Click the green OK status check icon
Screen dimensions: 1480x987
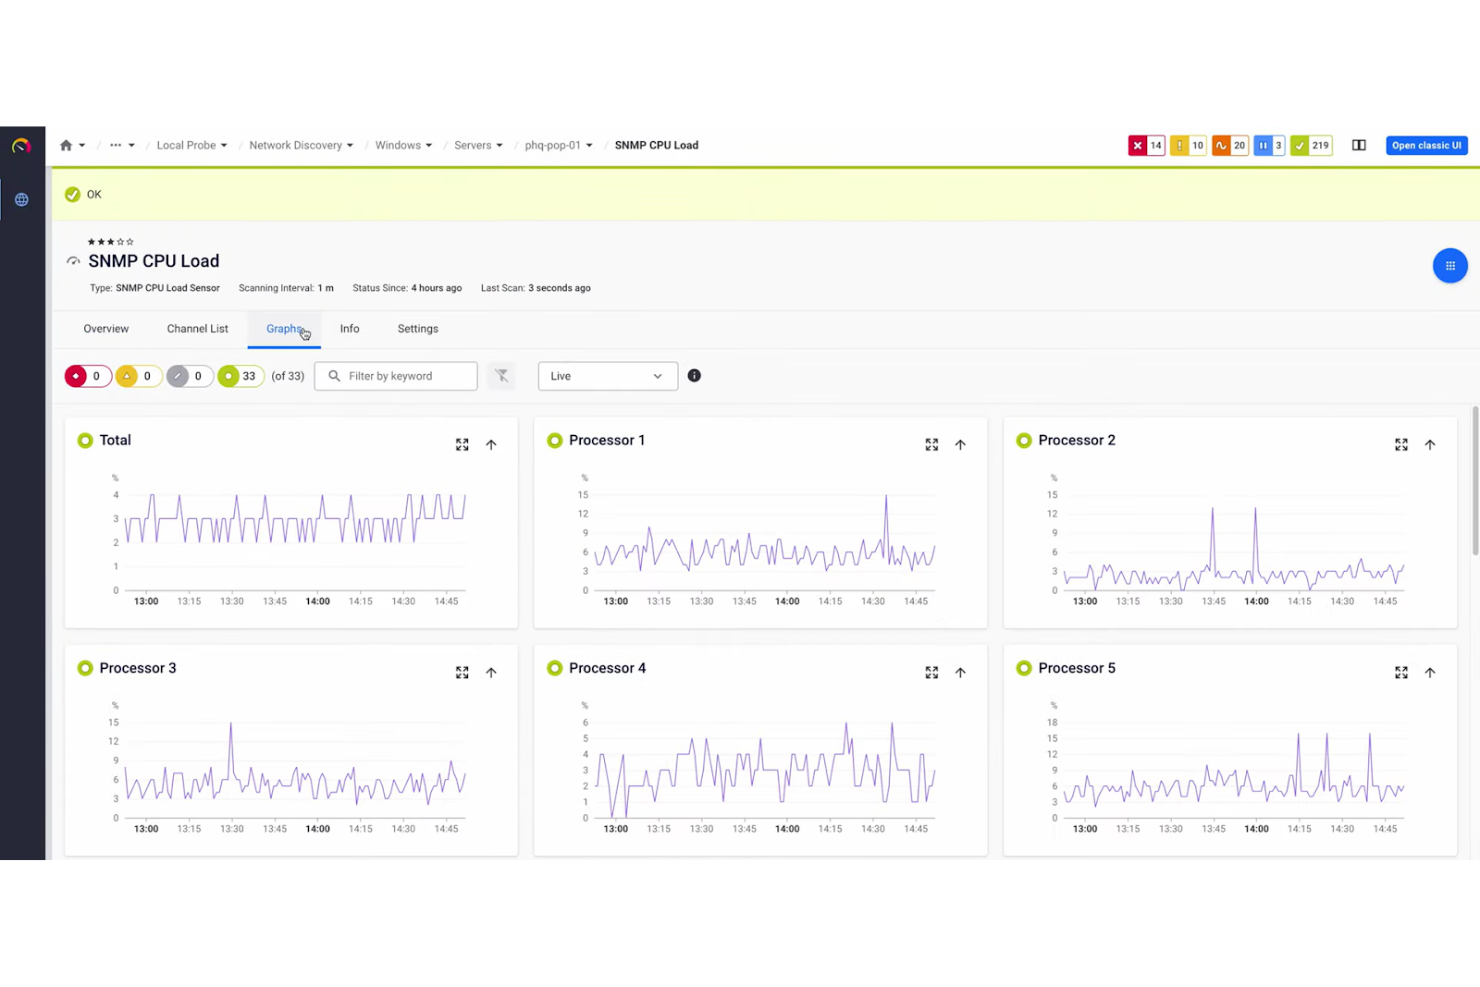(x=72, y=194)
